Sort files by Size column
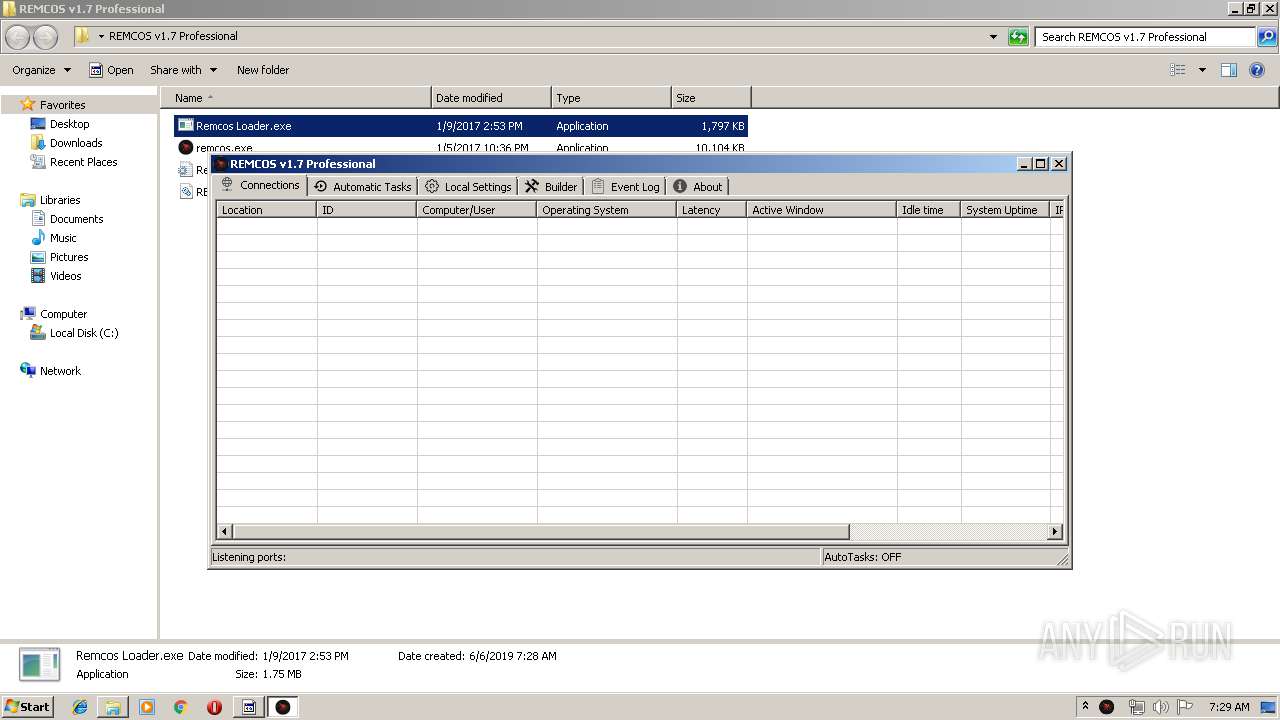The width and height of the screenshot is (1280, 720). [x=711, y=98]
